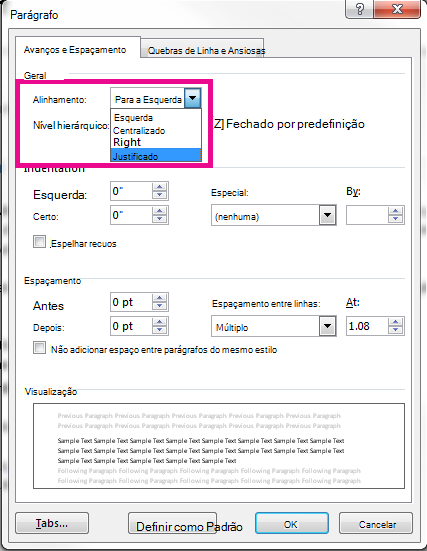Click the Tabs... button
The width and height of the screenshot is (427, 551).
(52, 523)
